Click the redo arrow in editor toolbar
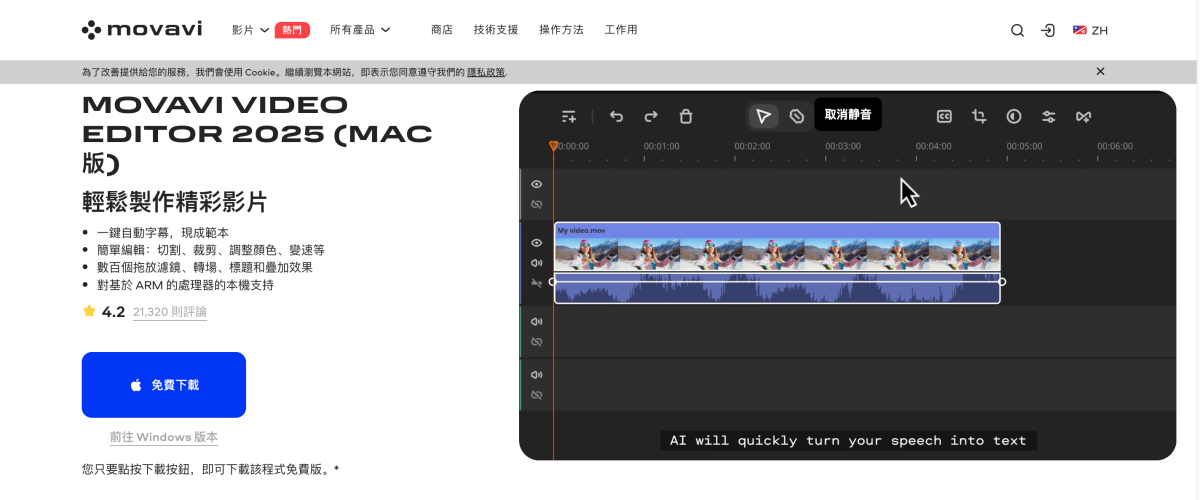The height and width of the screenshot is (500, 1200). click(651, 116)
